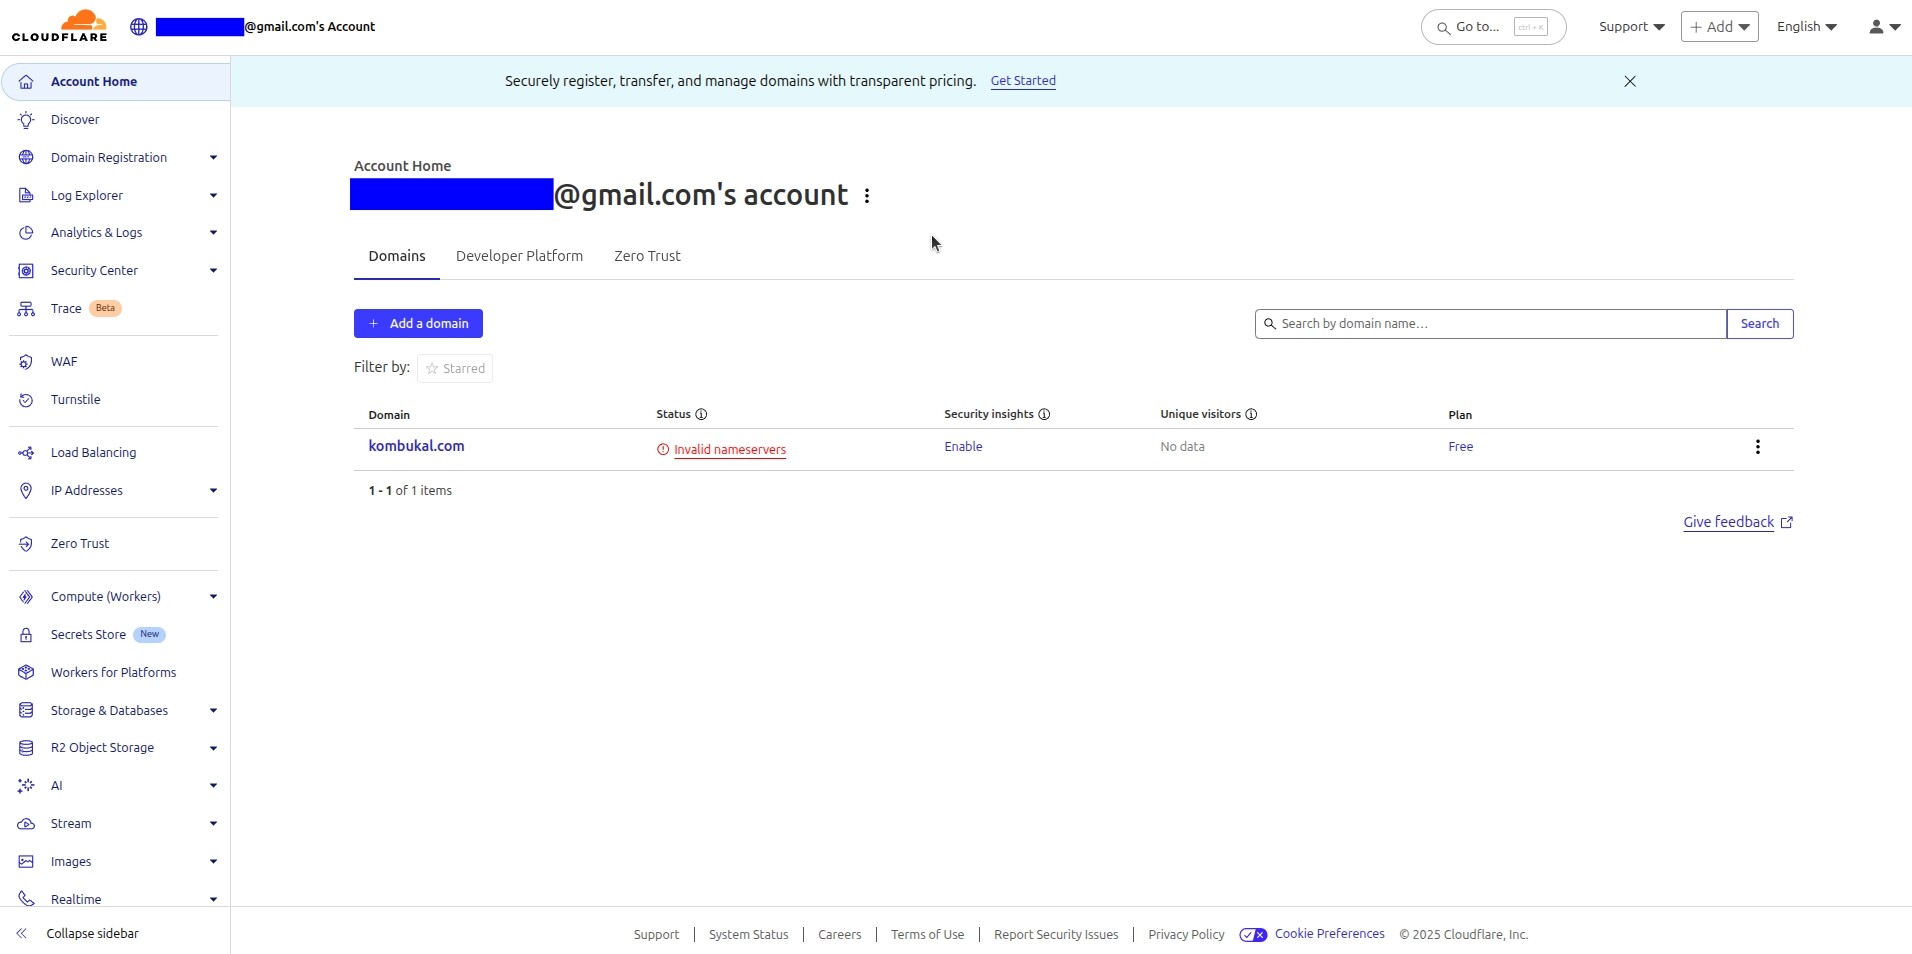
Task: Open the kombukal.com domain link
Action: tap(416, 446)
